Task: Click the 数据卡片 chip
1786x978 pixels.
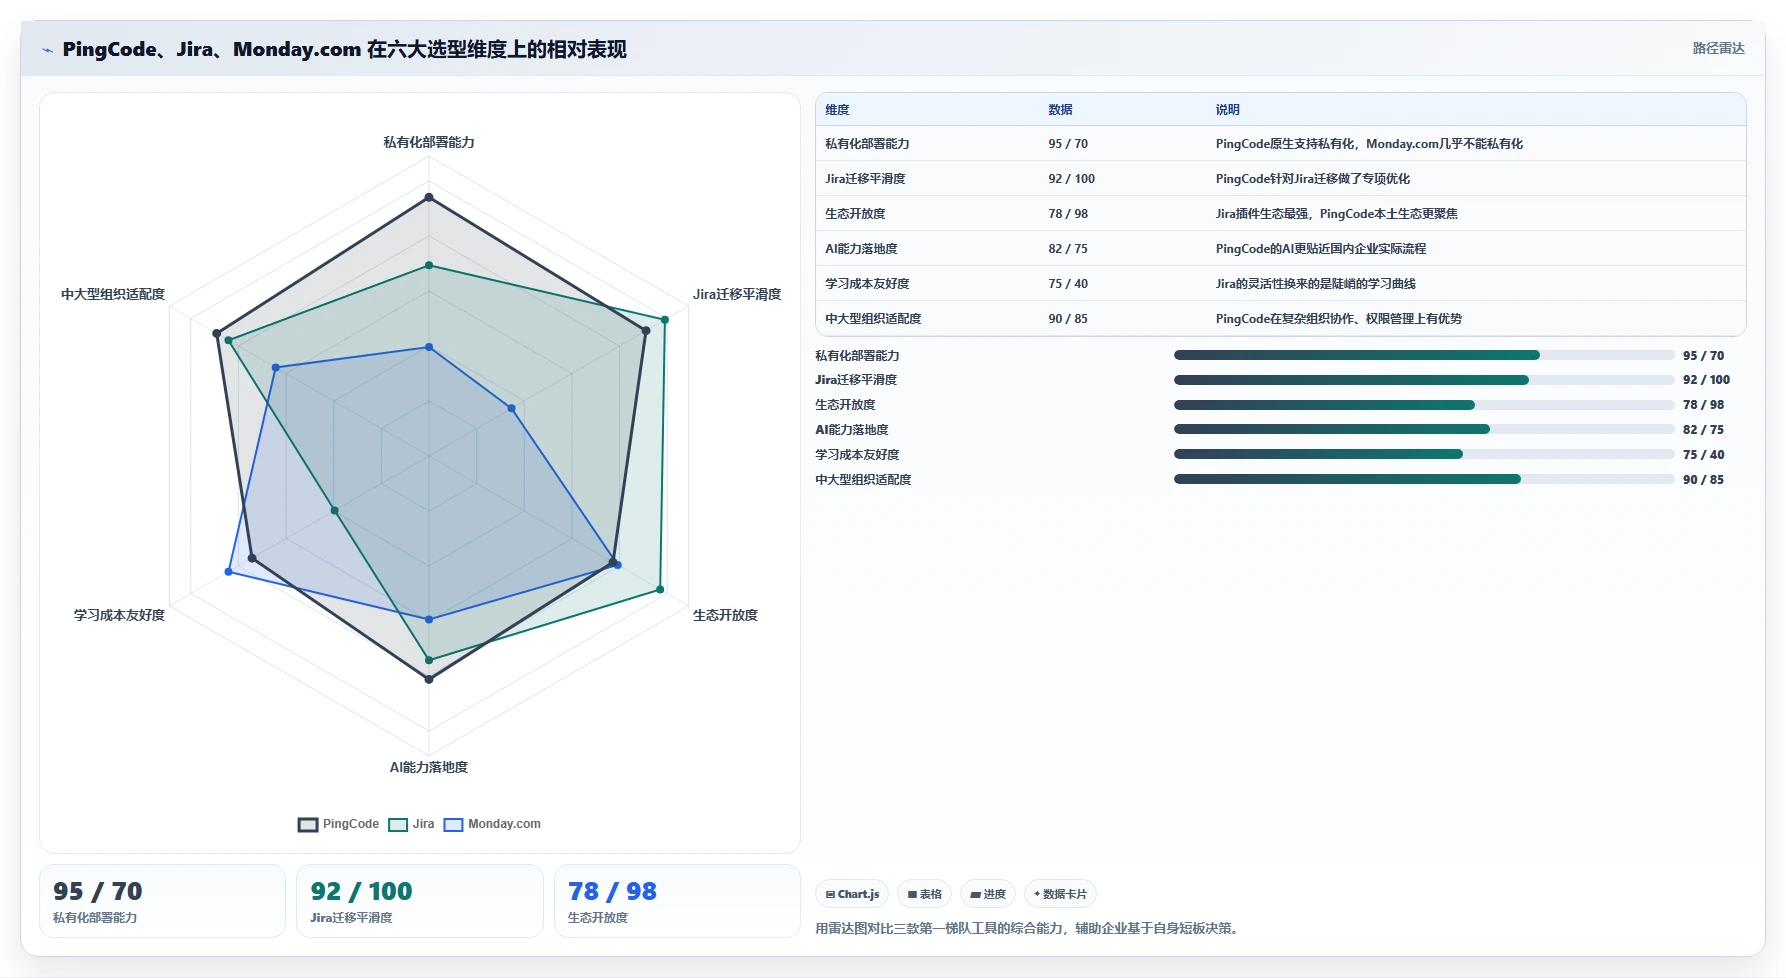Action: click(1060, 894)
